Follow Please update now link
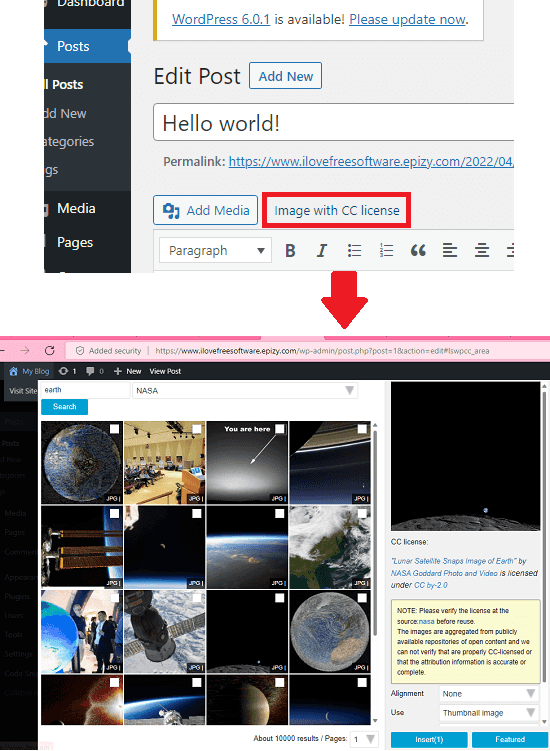The height and width of the screenshot is (751, 550). coord(408,20)
